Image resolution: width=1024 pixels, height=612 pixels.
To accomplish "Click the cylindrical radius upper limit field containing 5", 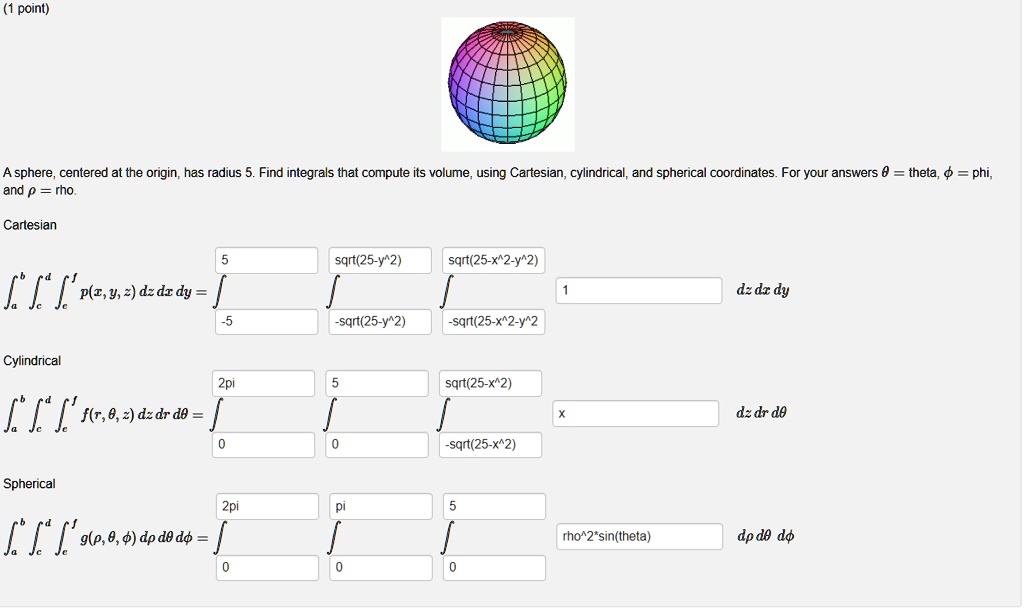I will point(376,383).
